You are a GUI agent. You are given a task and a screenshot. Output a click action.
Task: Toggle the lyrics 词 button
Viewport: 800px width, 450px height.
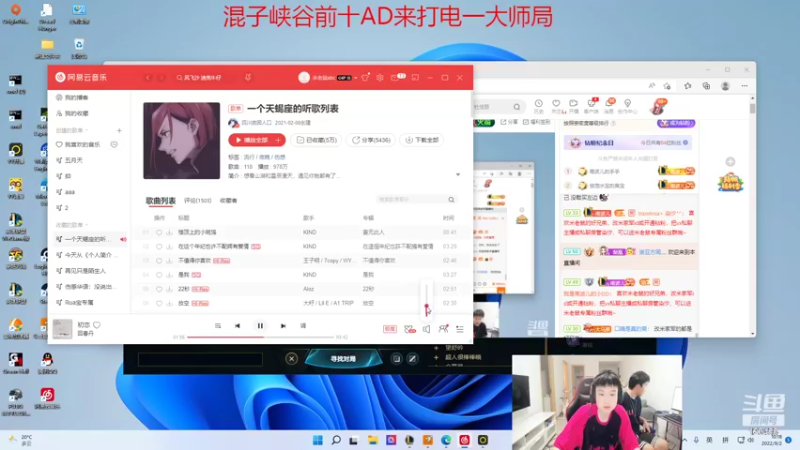click(x=303, y=326)
